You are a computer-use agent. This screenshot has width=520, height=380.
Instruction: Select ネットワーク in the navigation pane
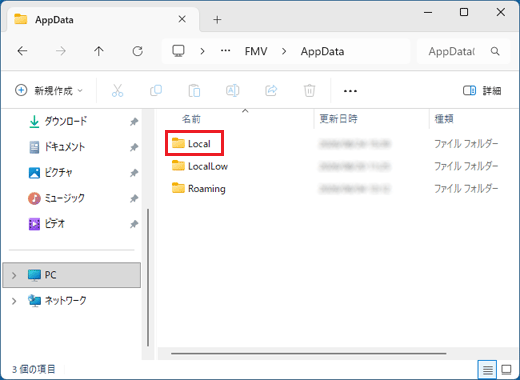tap(65, 301)
